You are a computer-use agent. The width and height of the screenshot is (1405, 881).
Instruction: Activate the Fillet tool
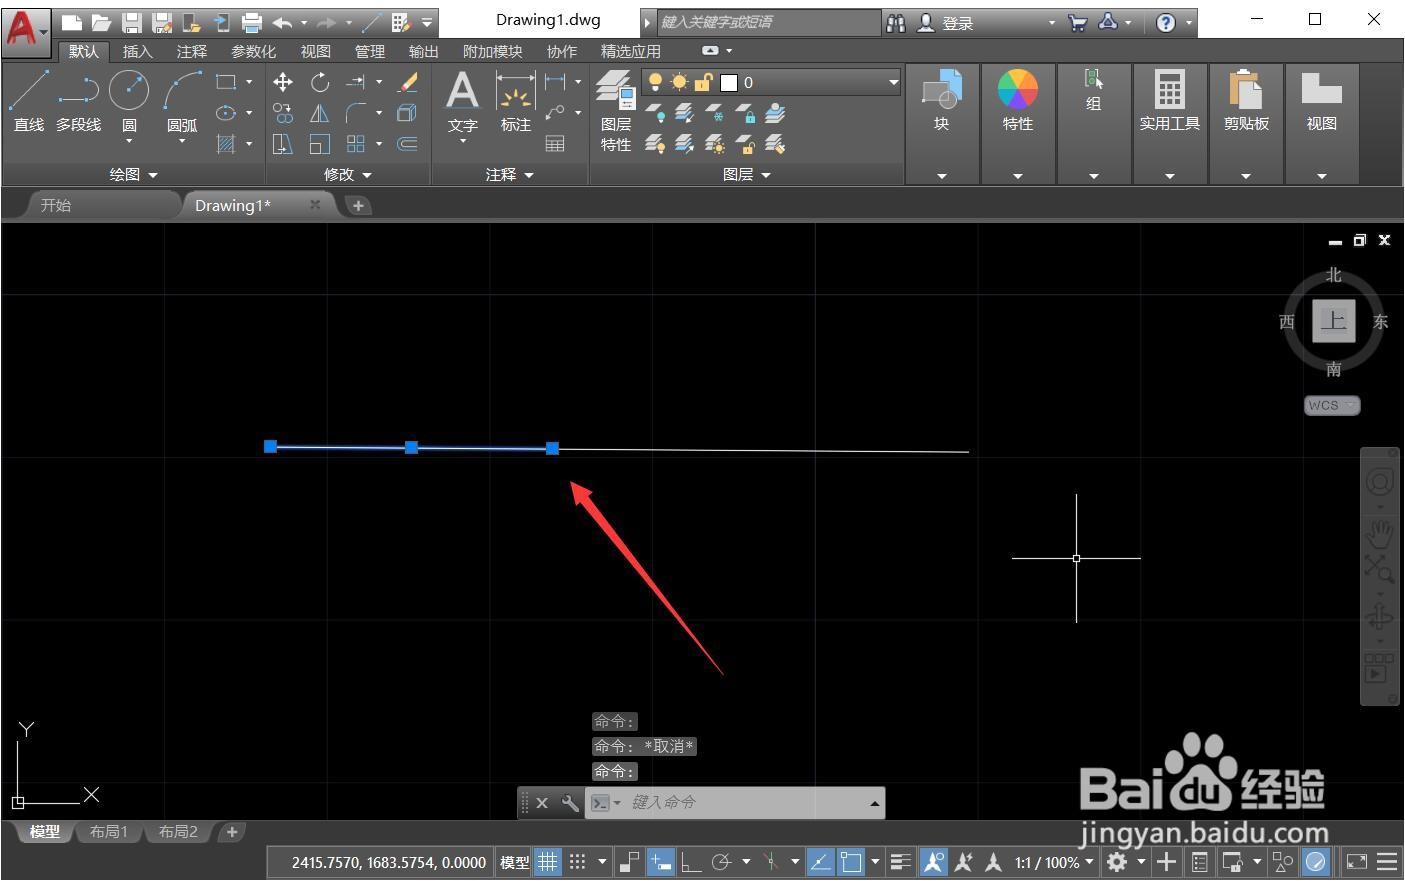click(x=356, y=113)
